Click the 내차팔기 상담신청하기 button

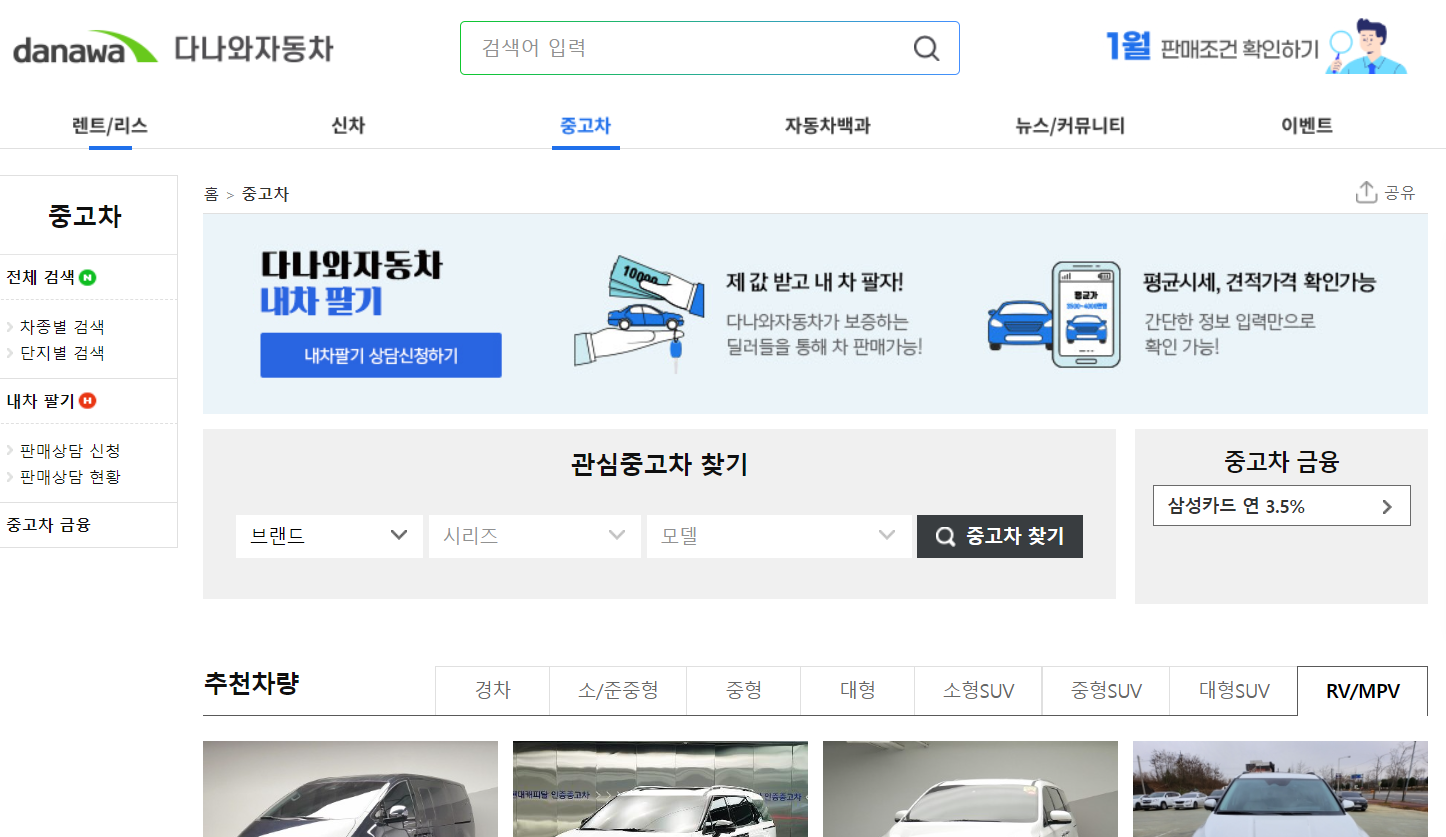click(380, 354)
